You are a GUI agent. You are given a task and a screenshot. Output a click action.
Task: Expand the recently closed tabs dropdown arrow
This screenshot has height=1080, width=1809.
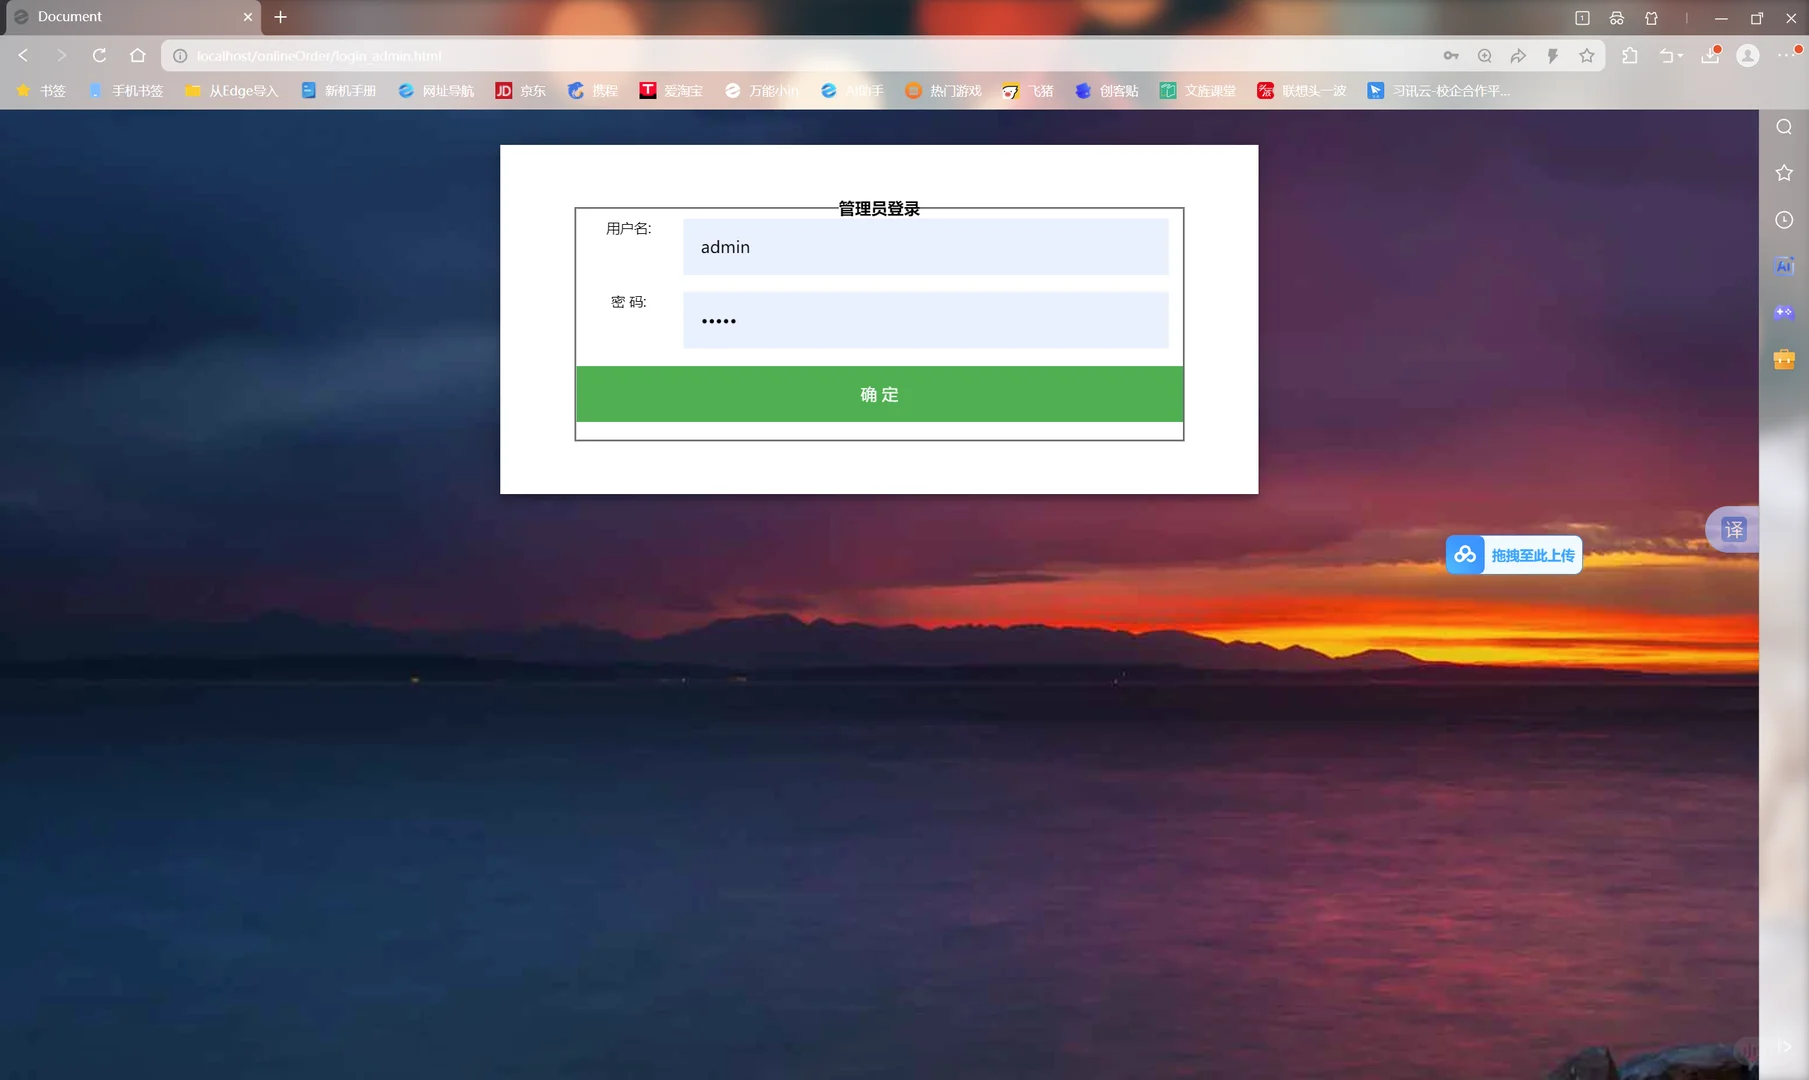coord(1680,57)
